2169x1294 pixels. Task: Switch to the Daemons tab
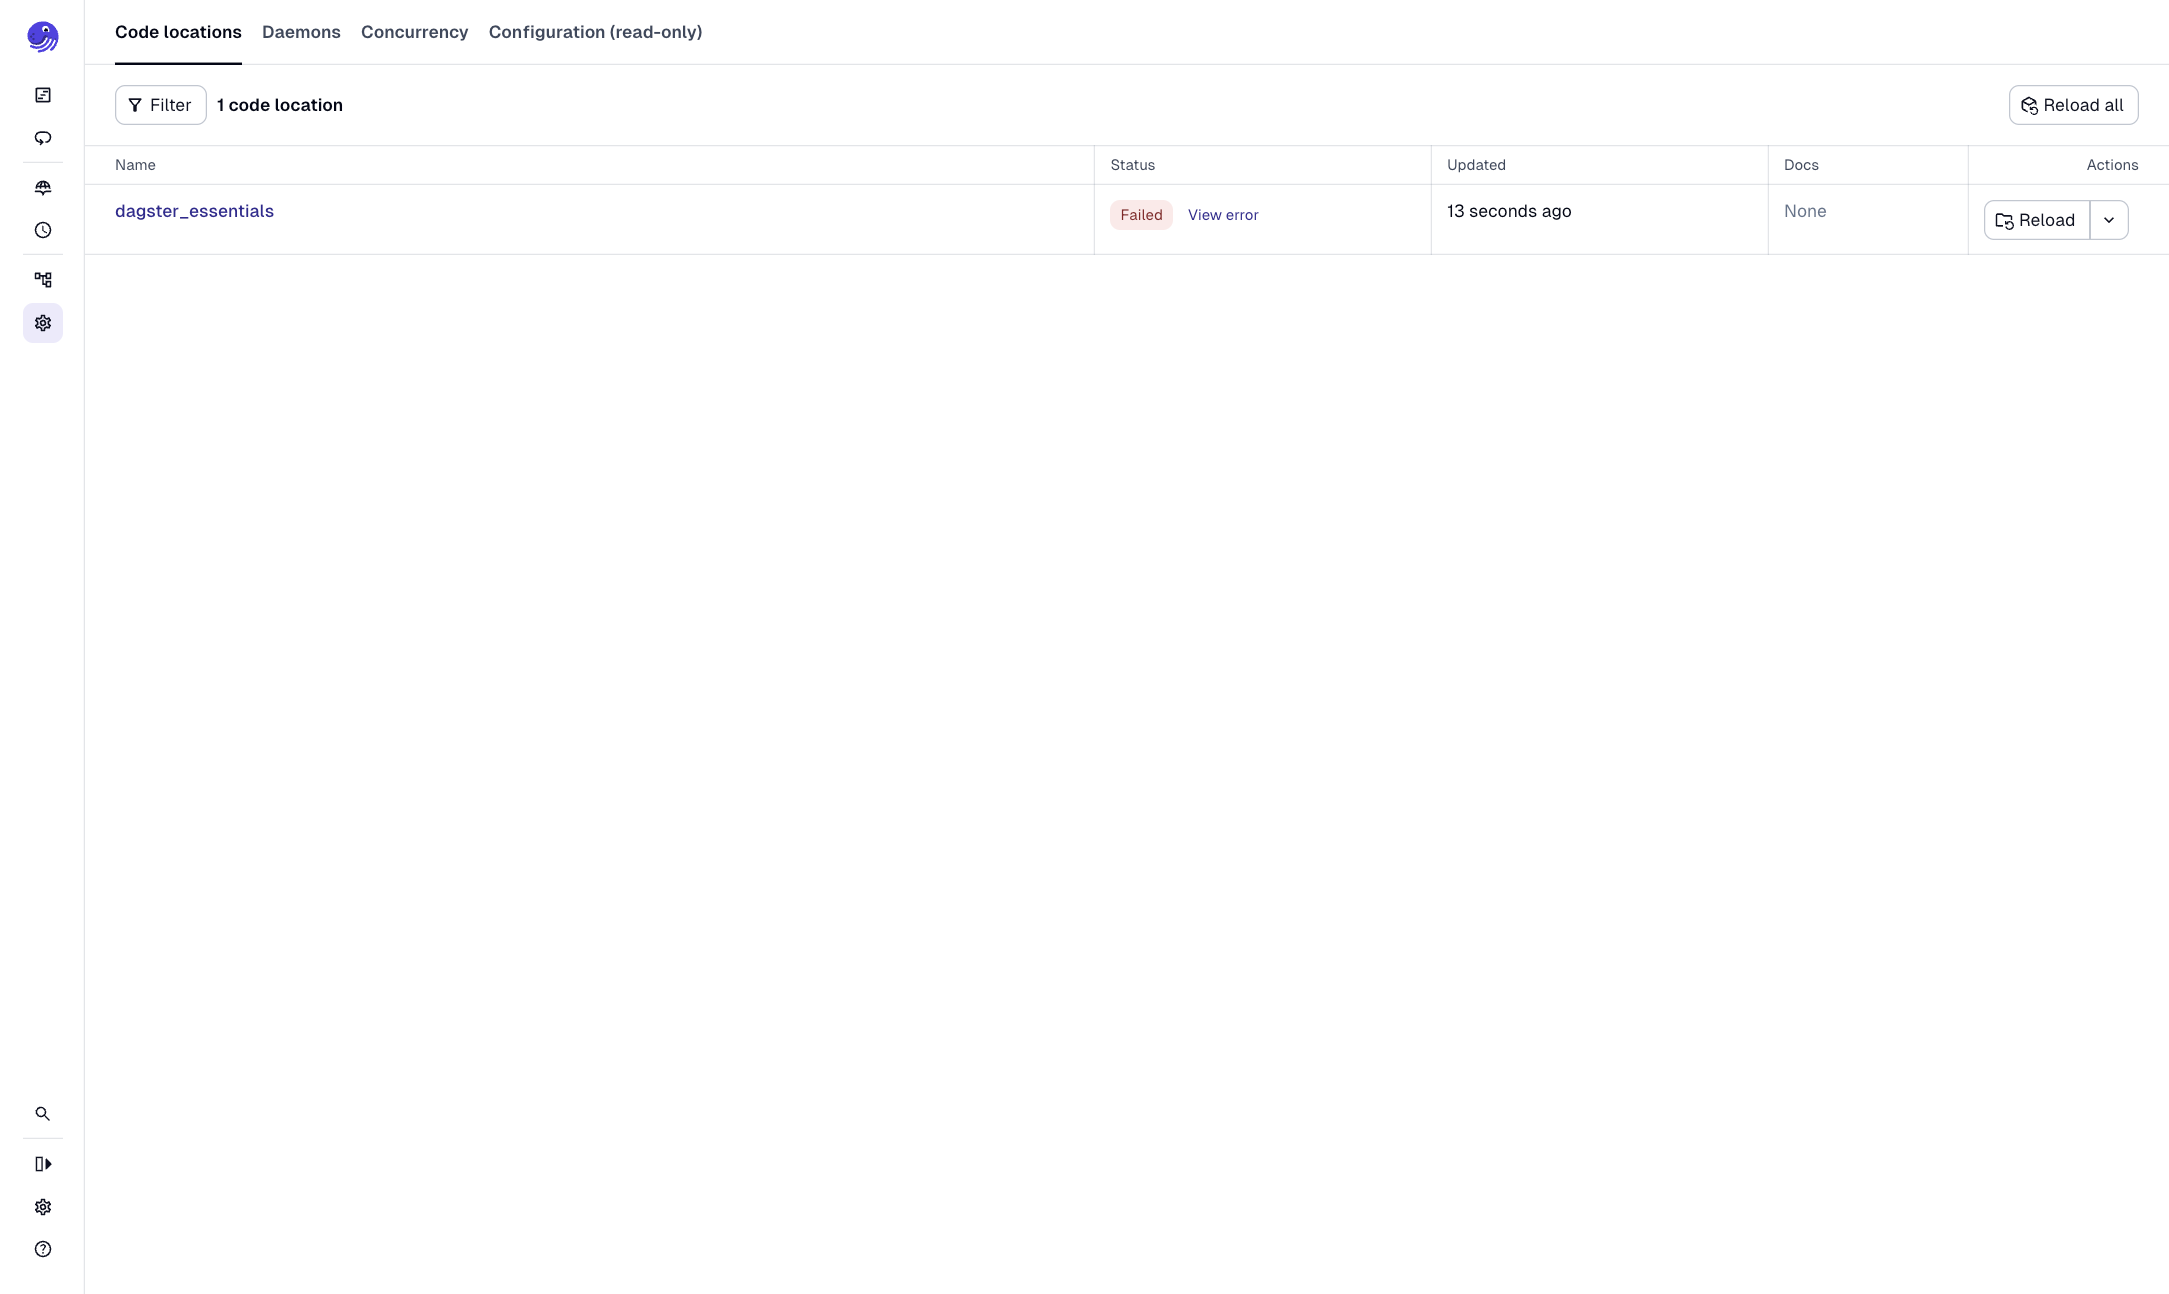(x=300, y=32)
